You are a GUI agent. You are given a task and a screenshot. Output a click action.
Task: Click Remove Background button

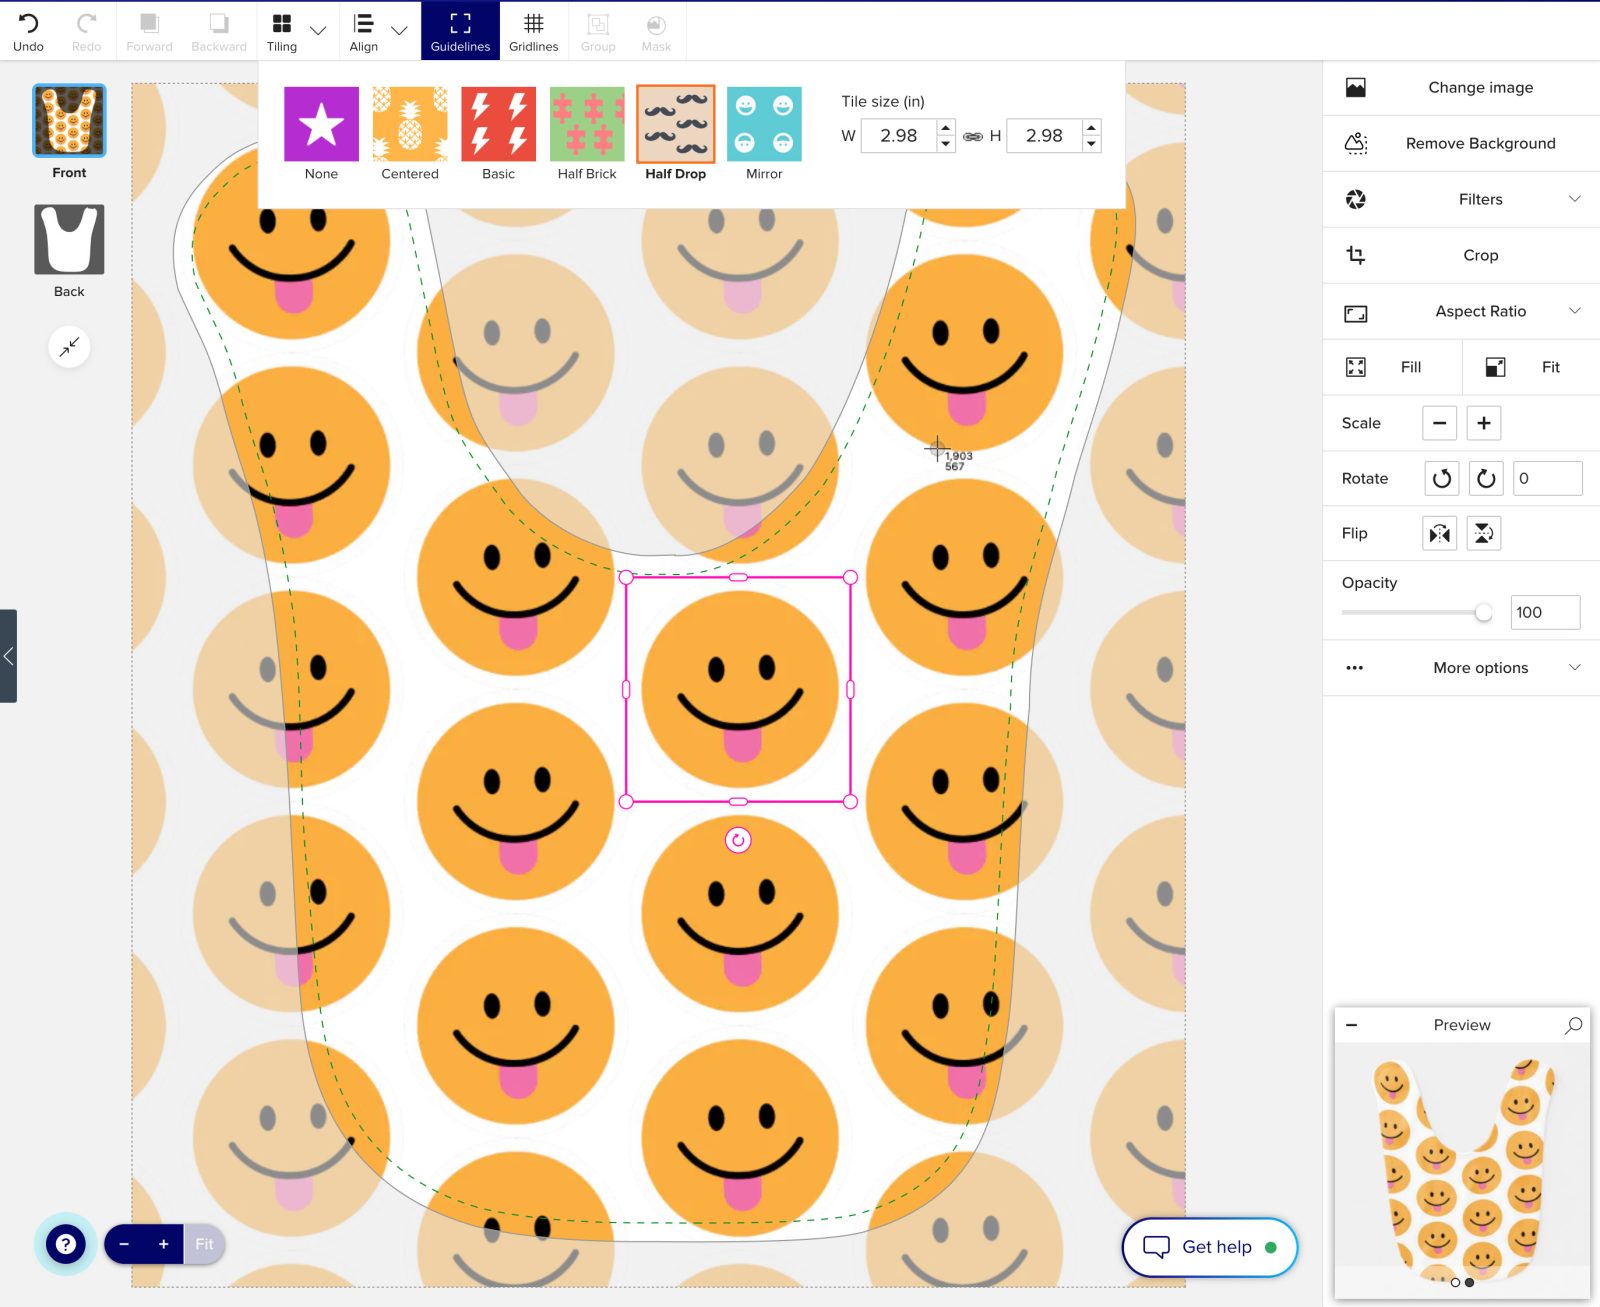[1480, 143]
